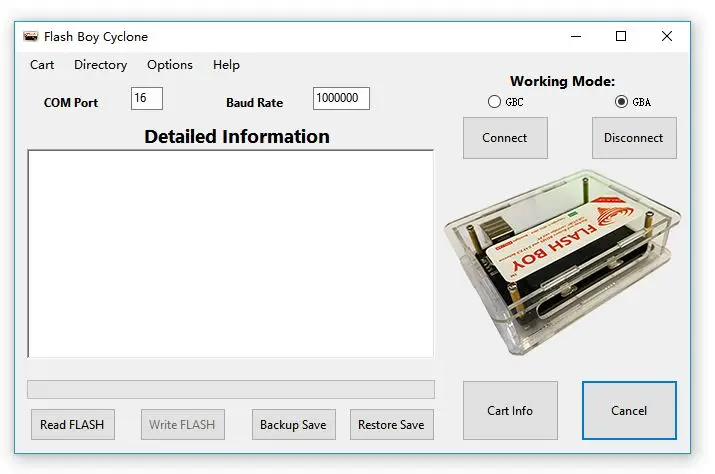The width and height of the screenshot is (715, 474).
Task: Click the Flash Boy Cyclone title bar icon
Action: click(31, 37)
